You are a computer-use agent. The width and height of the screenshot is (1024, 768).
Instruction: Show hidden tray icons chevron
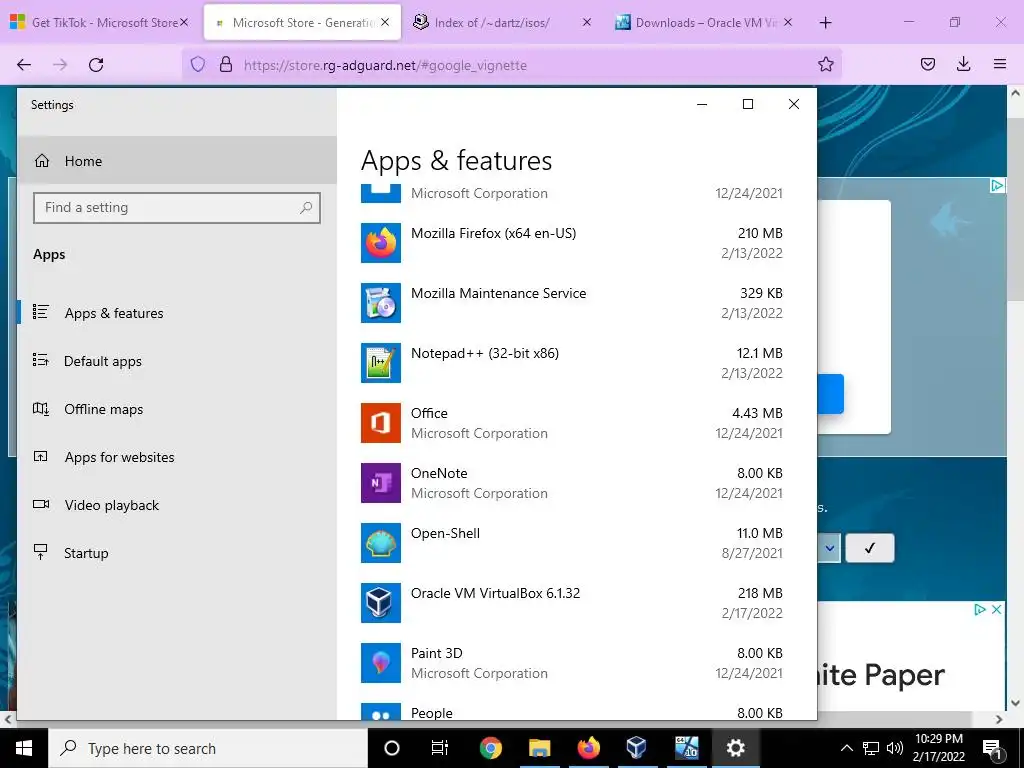[x=846, y=748]
